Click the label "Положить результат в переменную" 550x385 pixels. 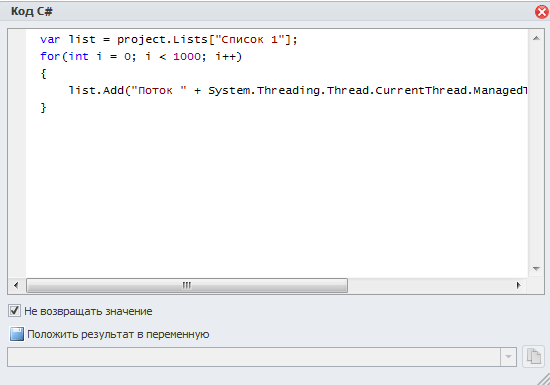click(118, 335)
